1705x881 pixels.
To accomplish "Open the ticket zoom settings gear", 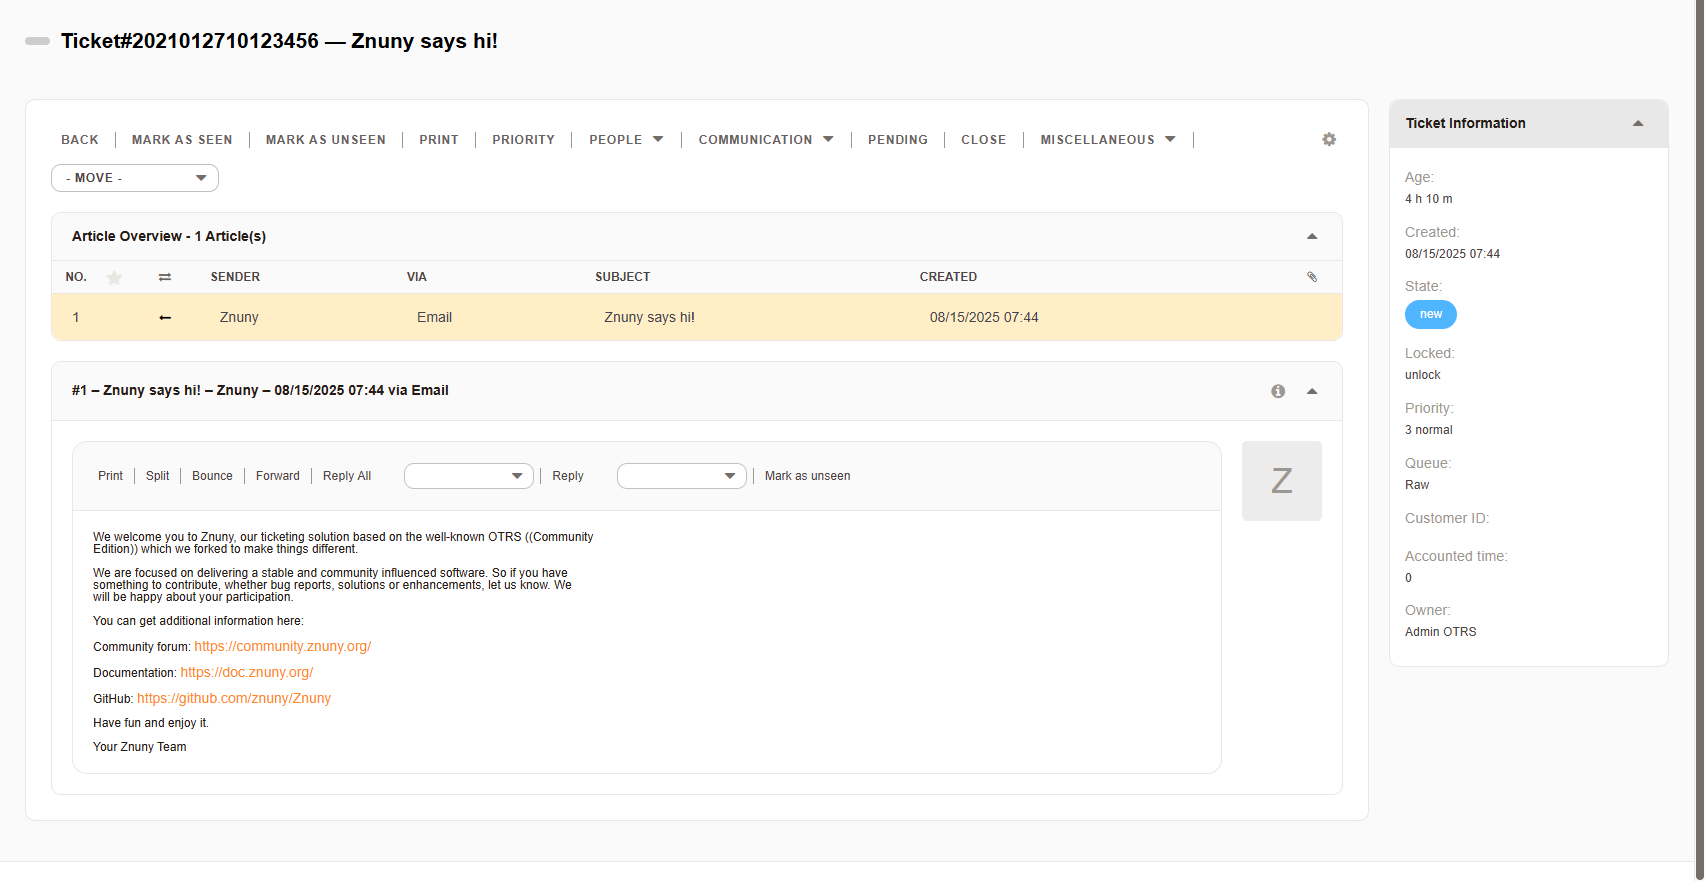I will point(1328,139).
